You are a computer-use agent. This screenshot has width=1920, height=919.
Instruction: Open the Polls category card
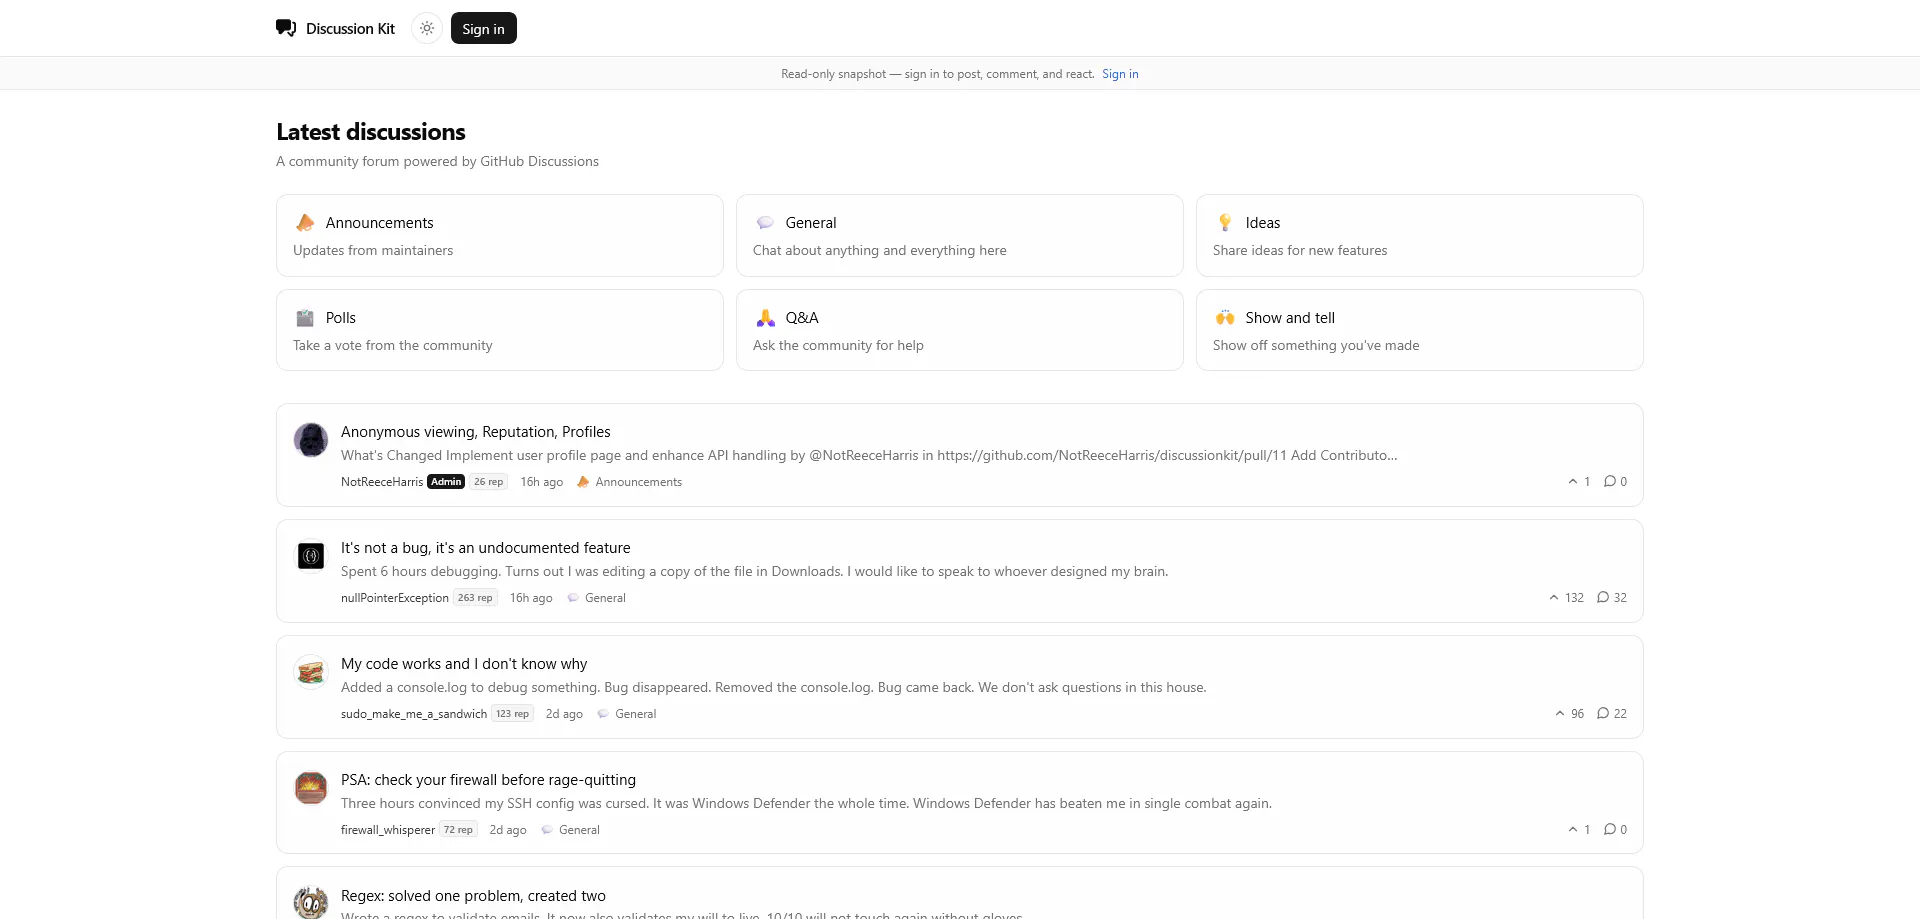click(500, 330)
